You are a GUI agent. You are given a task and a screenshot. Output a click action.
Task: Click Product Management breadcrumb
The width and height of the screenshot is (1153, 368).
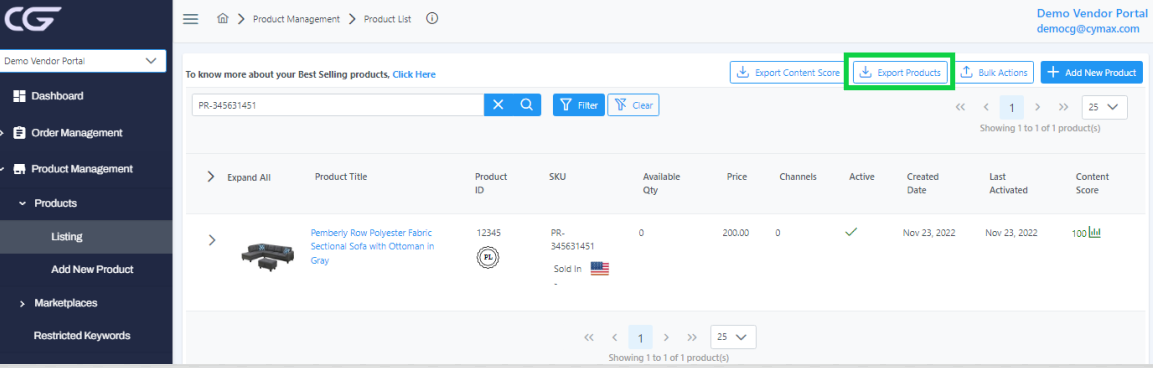[x=296, y=19]
